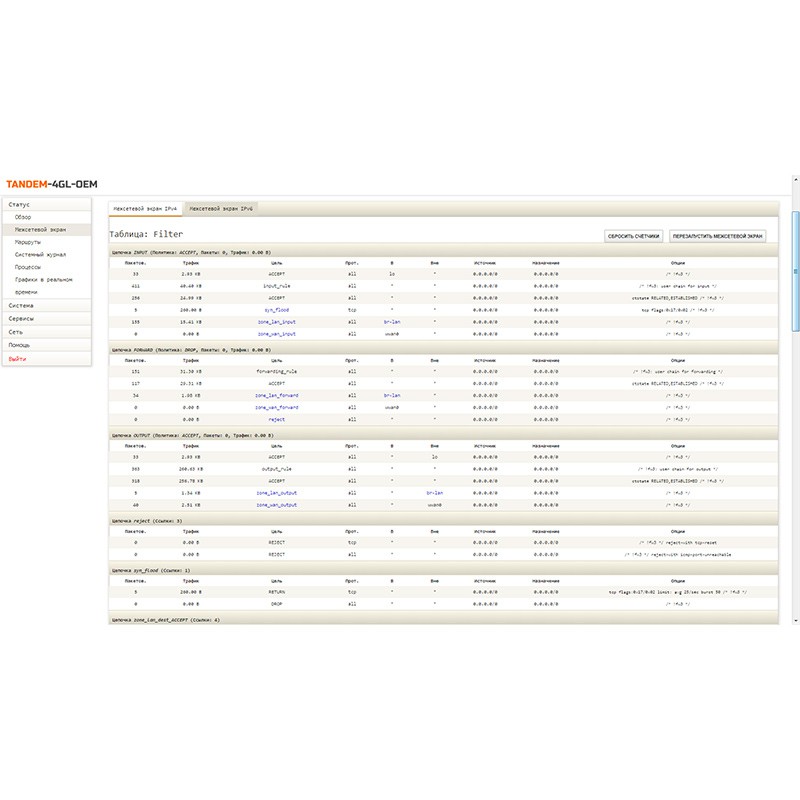This screenshot has height=800, width=800.
Task: Go to the Маршруты page
Action: [28, 242]
